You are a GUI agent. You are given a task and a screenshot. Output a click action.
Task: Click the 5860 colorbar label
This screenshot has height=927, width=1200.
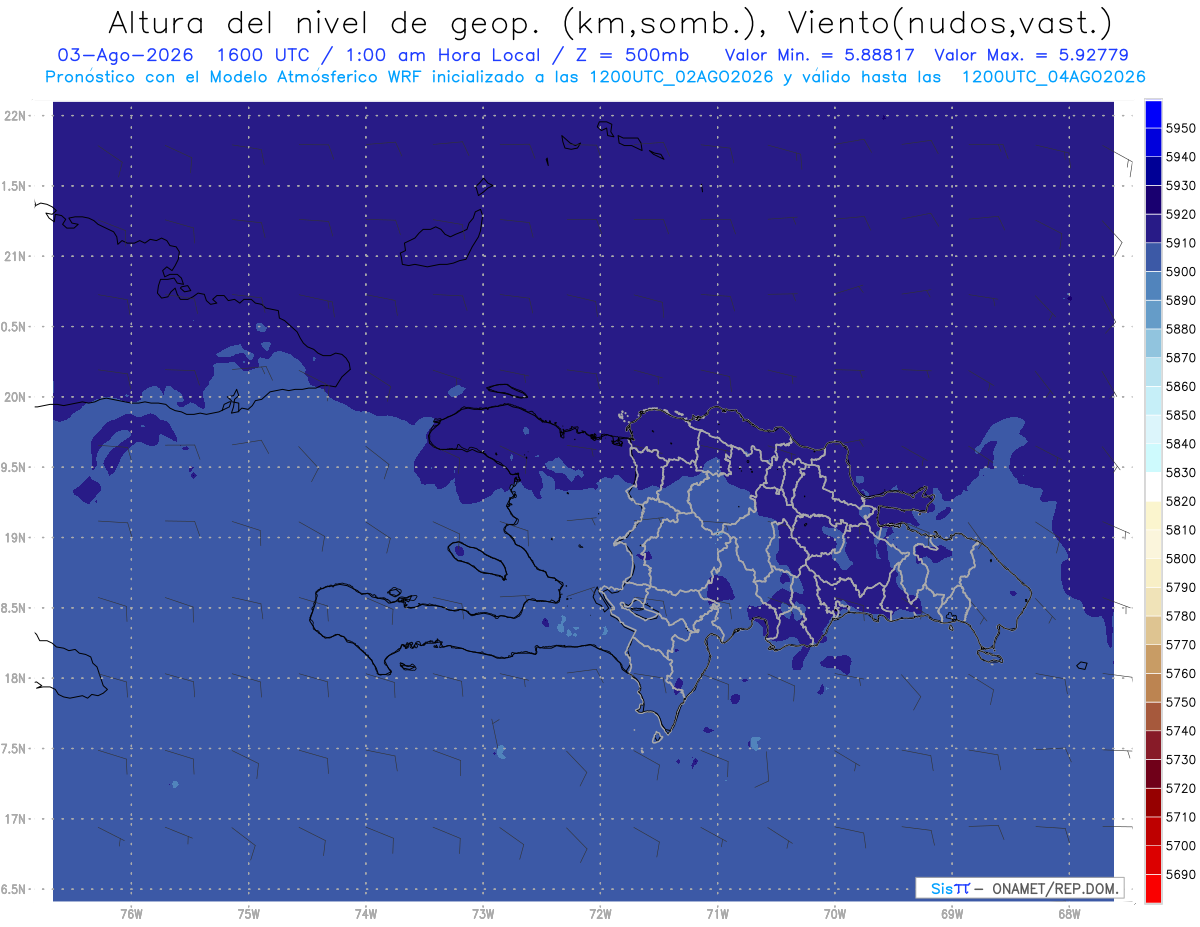tap(1180, 387)
